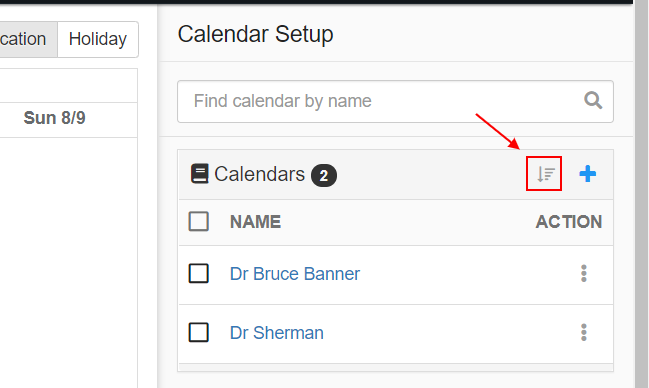This screenshot has height=388, width=649.
Task: Select the partially visible tab left of Holiday
Action: point(28,39)
